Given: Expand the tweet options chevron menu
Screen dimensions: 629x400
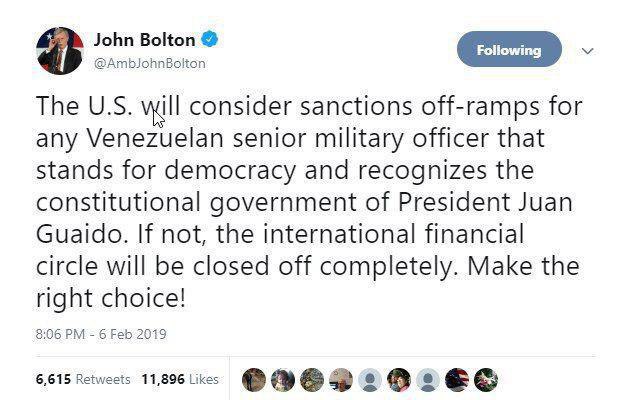Looking at the screenshot, I should (588, 51).
